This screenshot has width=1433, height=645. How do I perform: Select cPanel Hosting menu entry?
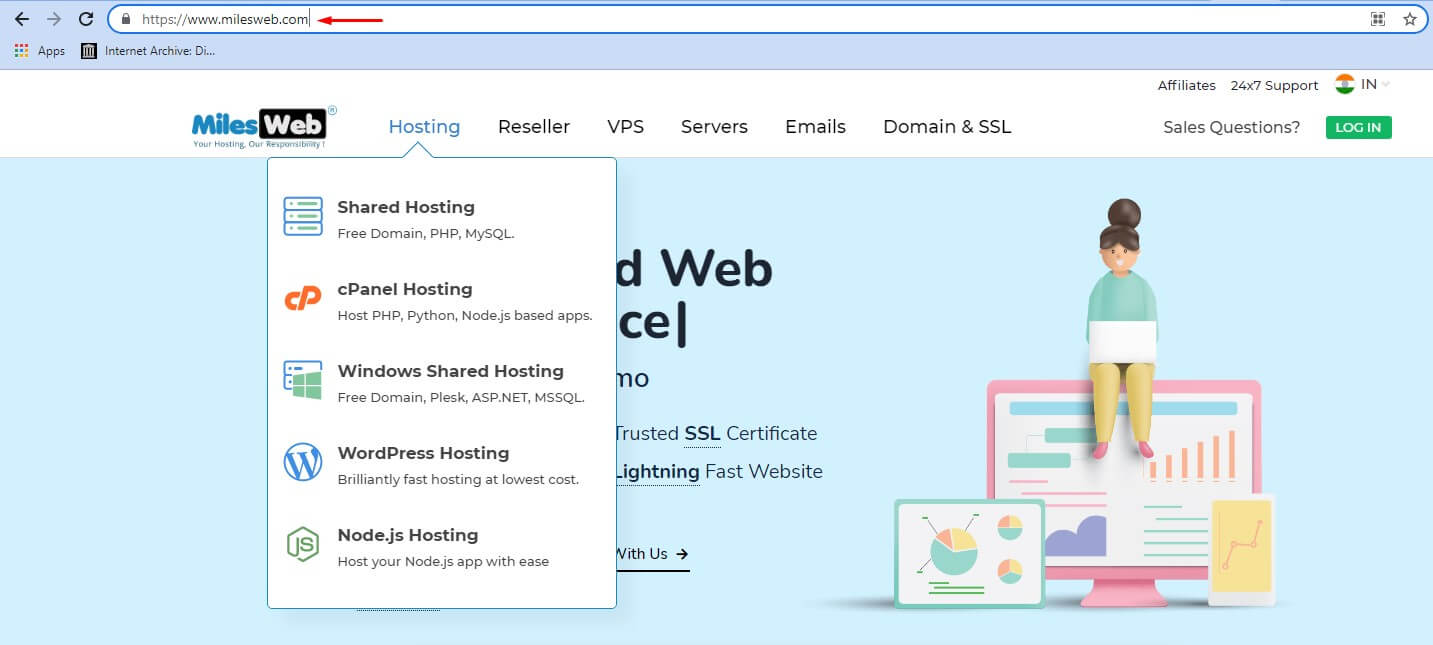(x=405, y=289)
